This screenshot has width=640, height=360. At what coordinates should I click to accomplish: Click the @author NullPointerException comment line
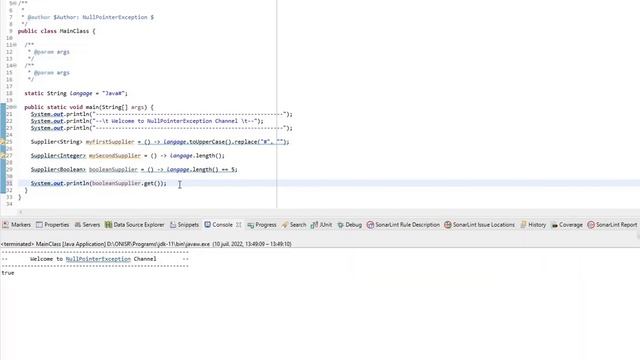click(88, 17)
